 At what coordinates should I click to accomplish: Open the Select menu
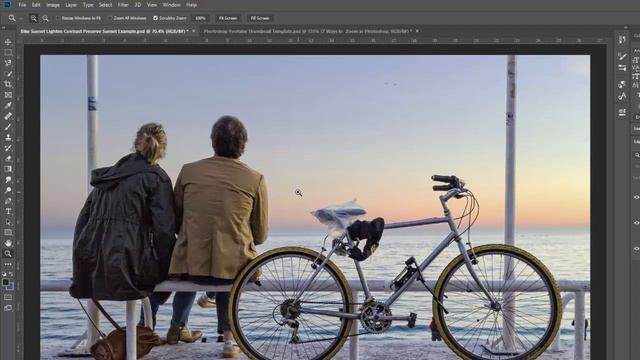point(105,5)
